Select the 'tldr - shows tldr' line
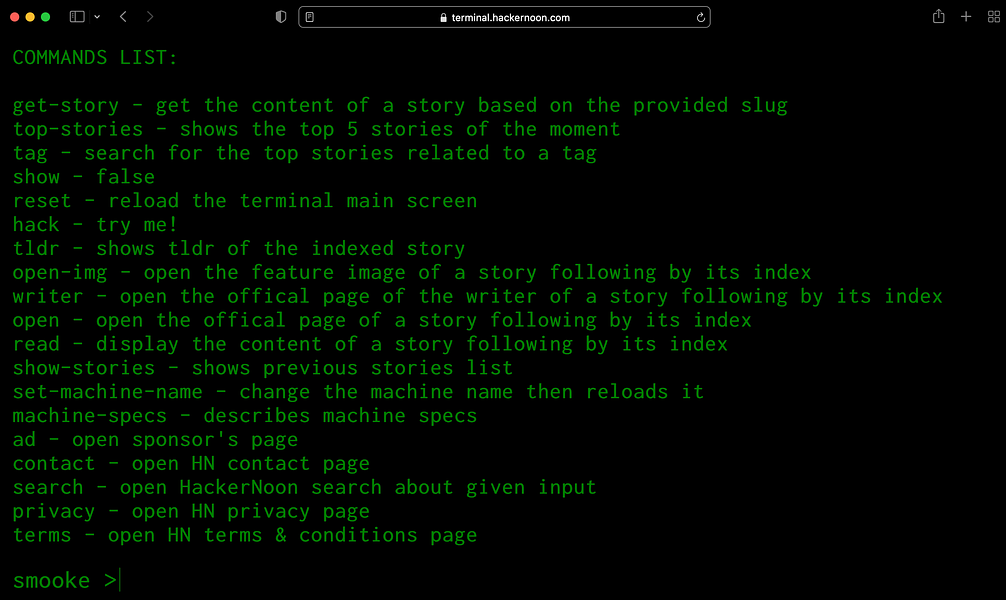Screen dimensions: 1006x600 [x=239, y=248]
